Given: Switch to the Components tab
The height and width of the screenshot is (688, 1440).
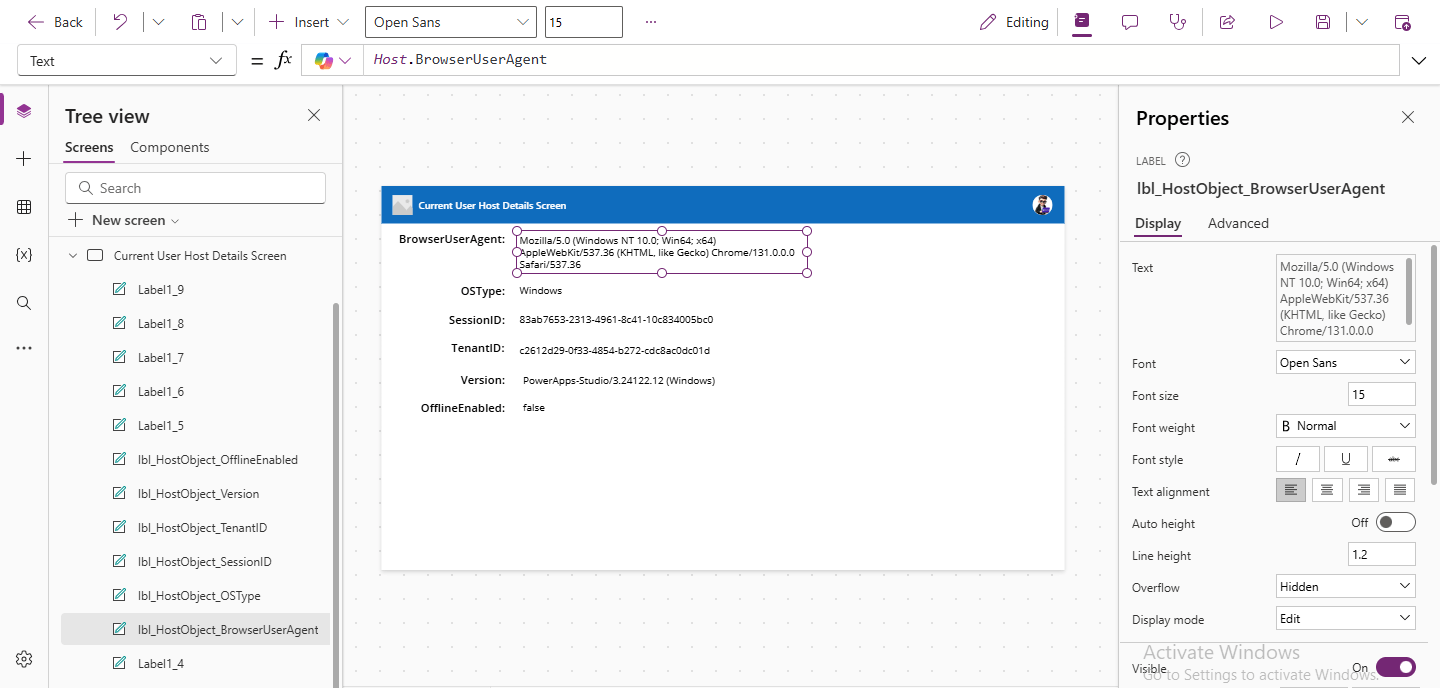Looking at the screenshot, I should point(169,147).
